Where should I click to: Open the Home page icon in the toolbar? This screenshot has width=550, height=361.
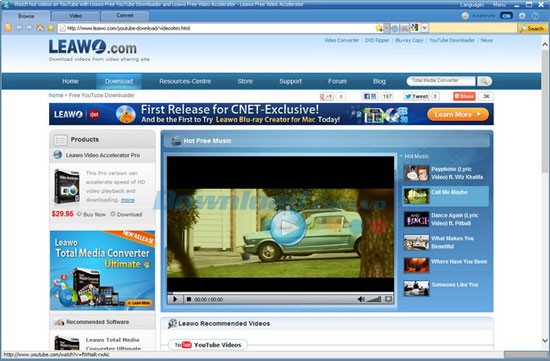(x=40, y=28)
